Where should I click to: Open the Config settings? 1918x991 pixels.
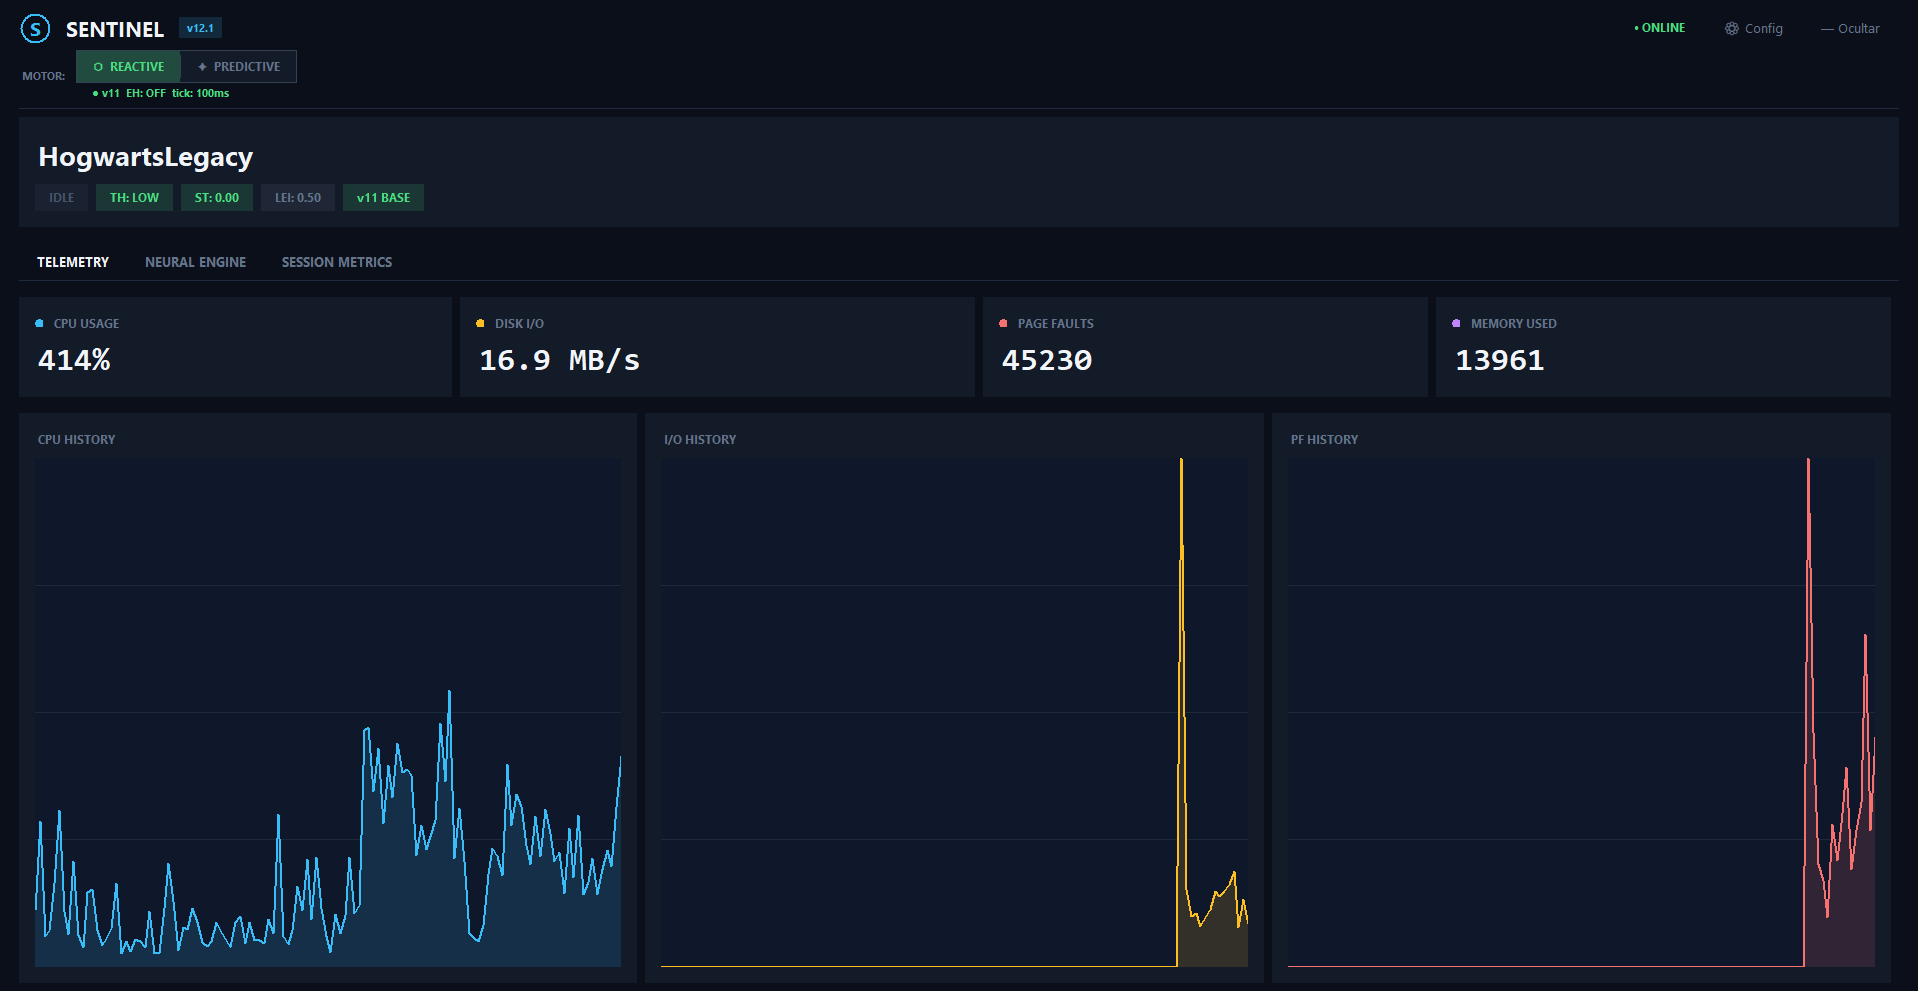point(1754,29)
